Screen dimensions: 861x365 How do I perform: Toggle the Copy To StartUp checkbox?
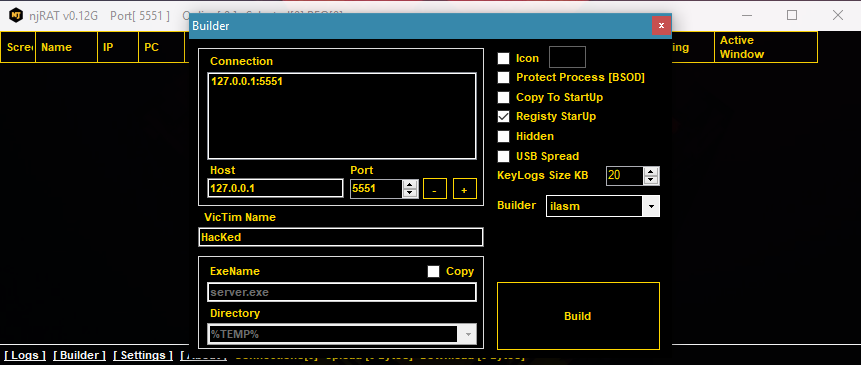[x=504, y=97]
